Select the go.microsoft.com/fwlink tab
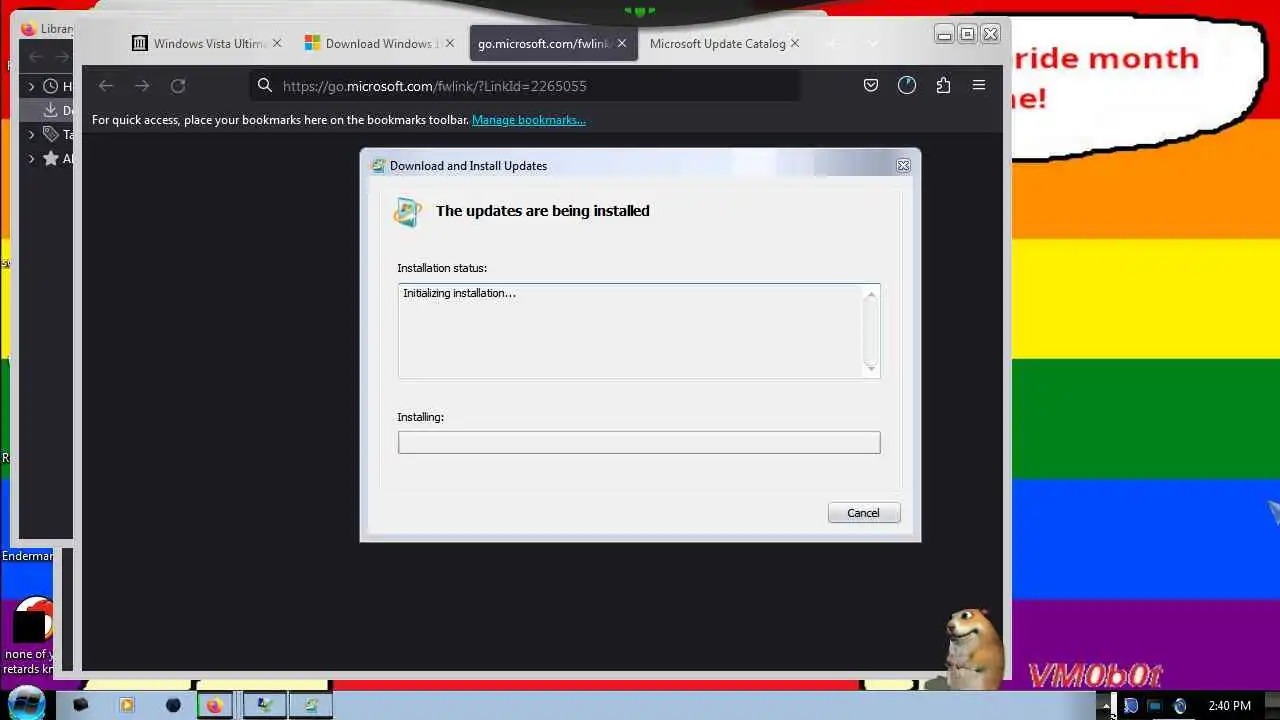 click(x=553, y=43)
